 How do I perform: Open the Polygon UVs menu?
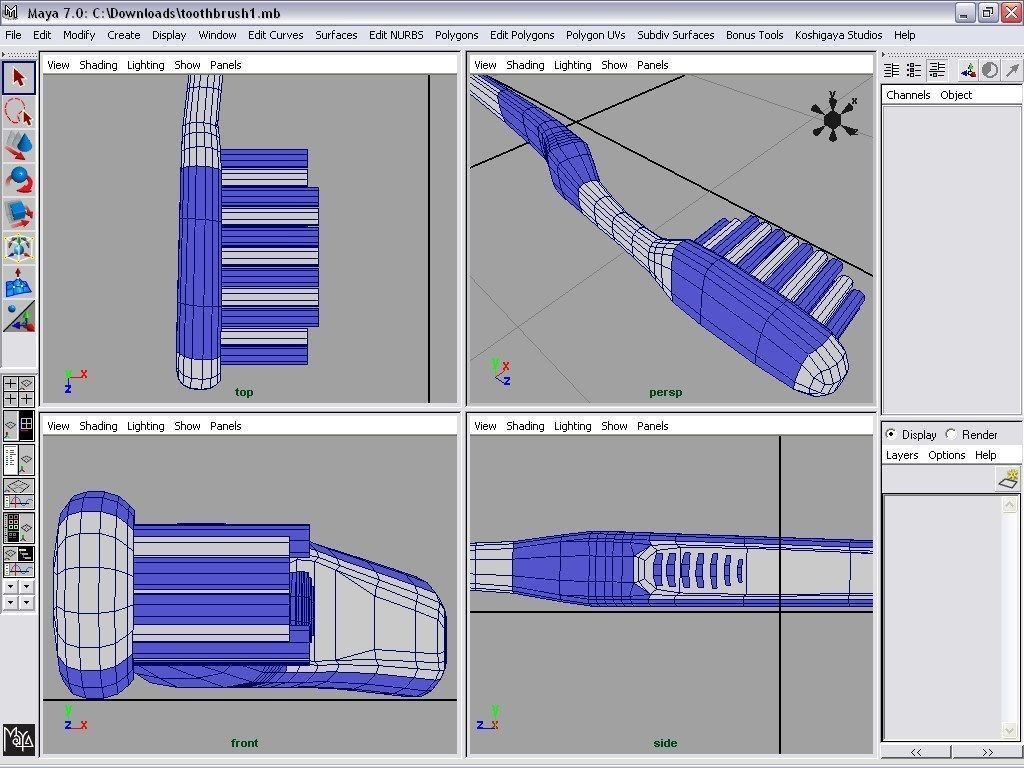(x=595, y=35)
